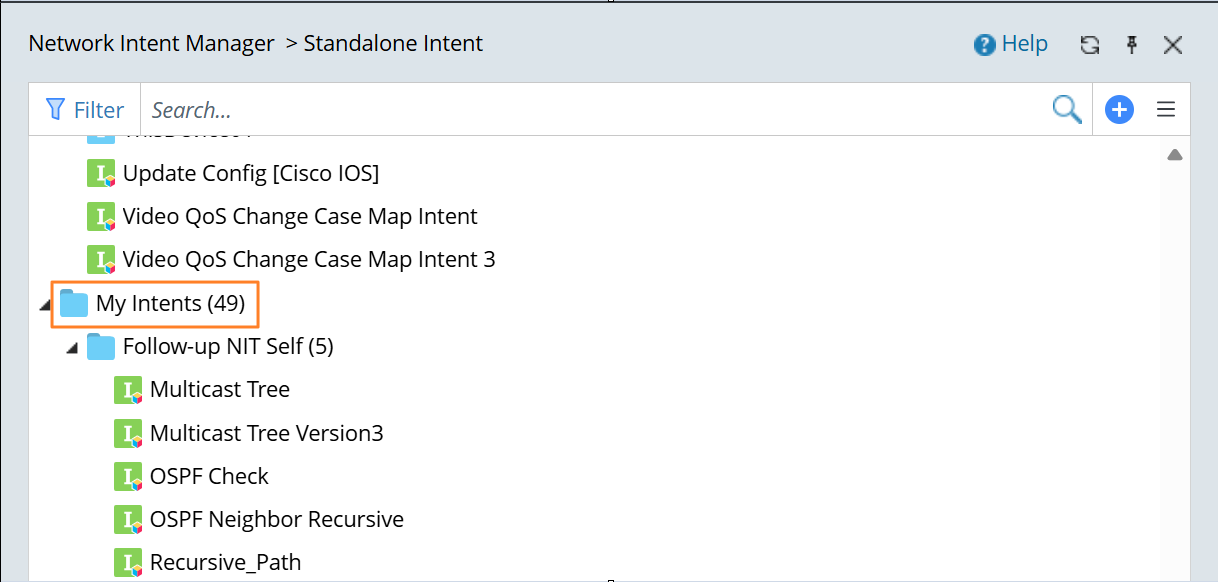Image resolution: width=1218 pixels, height=582 pixels.
Task: Click the Multicast Tree intent icon
Action: (x=128, y=390)
